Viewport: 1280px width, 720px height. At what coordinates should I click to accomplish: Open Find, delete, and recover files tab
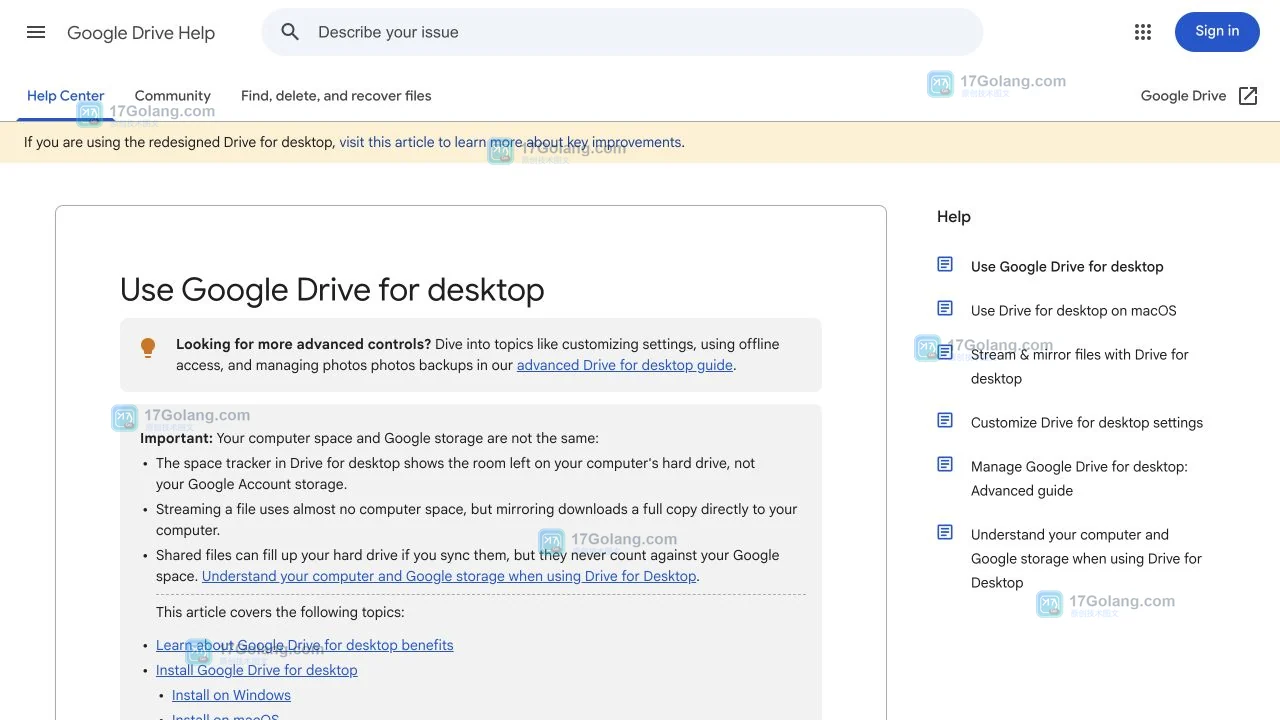(336, 96)
